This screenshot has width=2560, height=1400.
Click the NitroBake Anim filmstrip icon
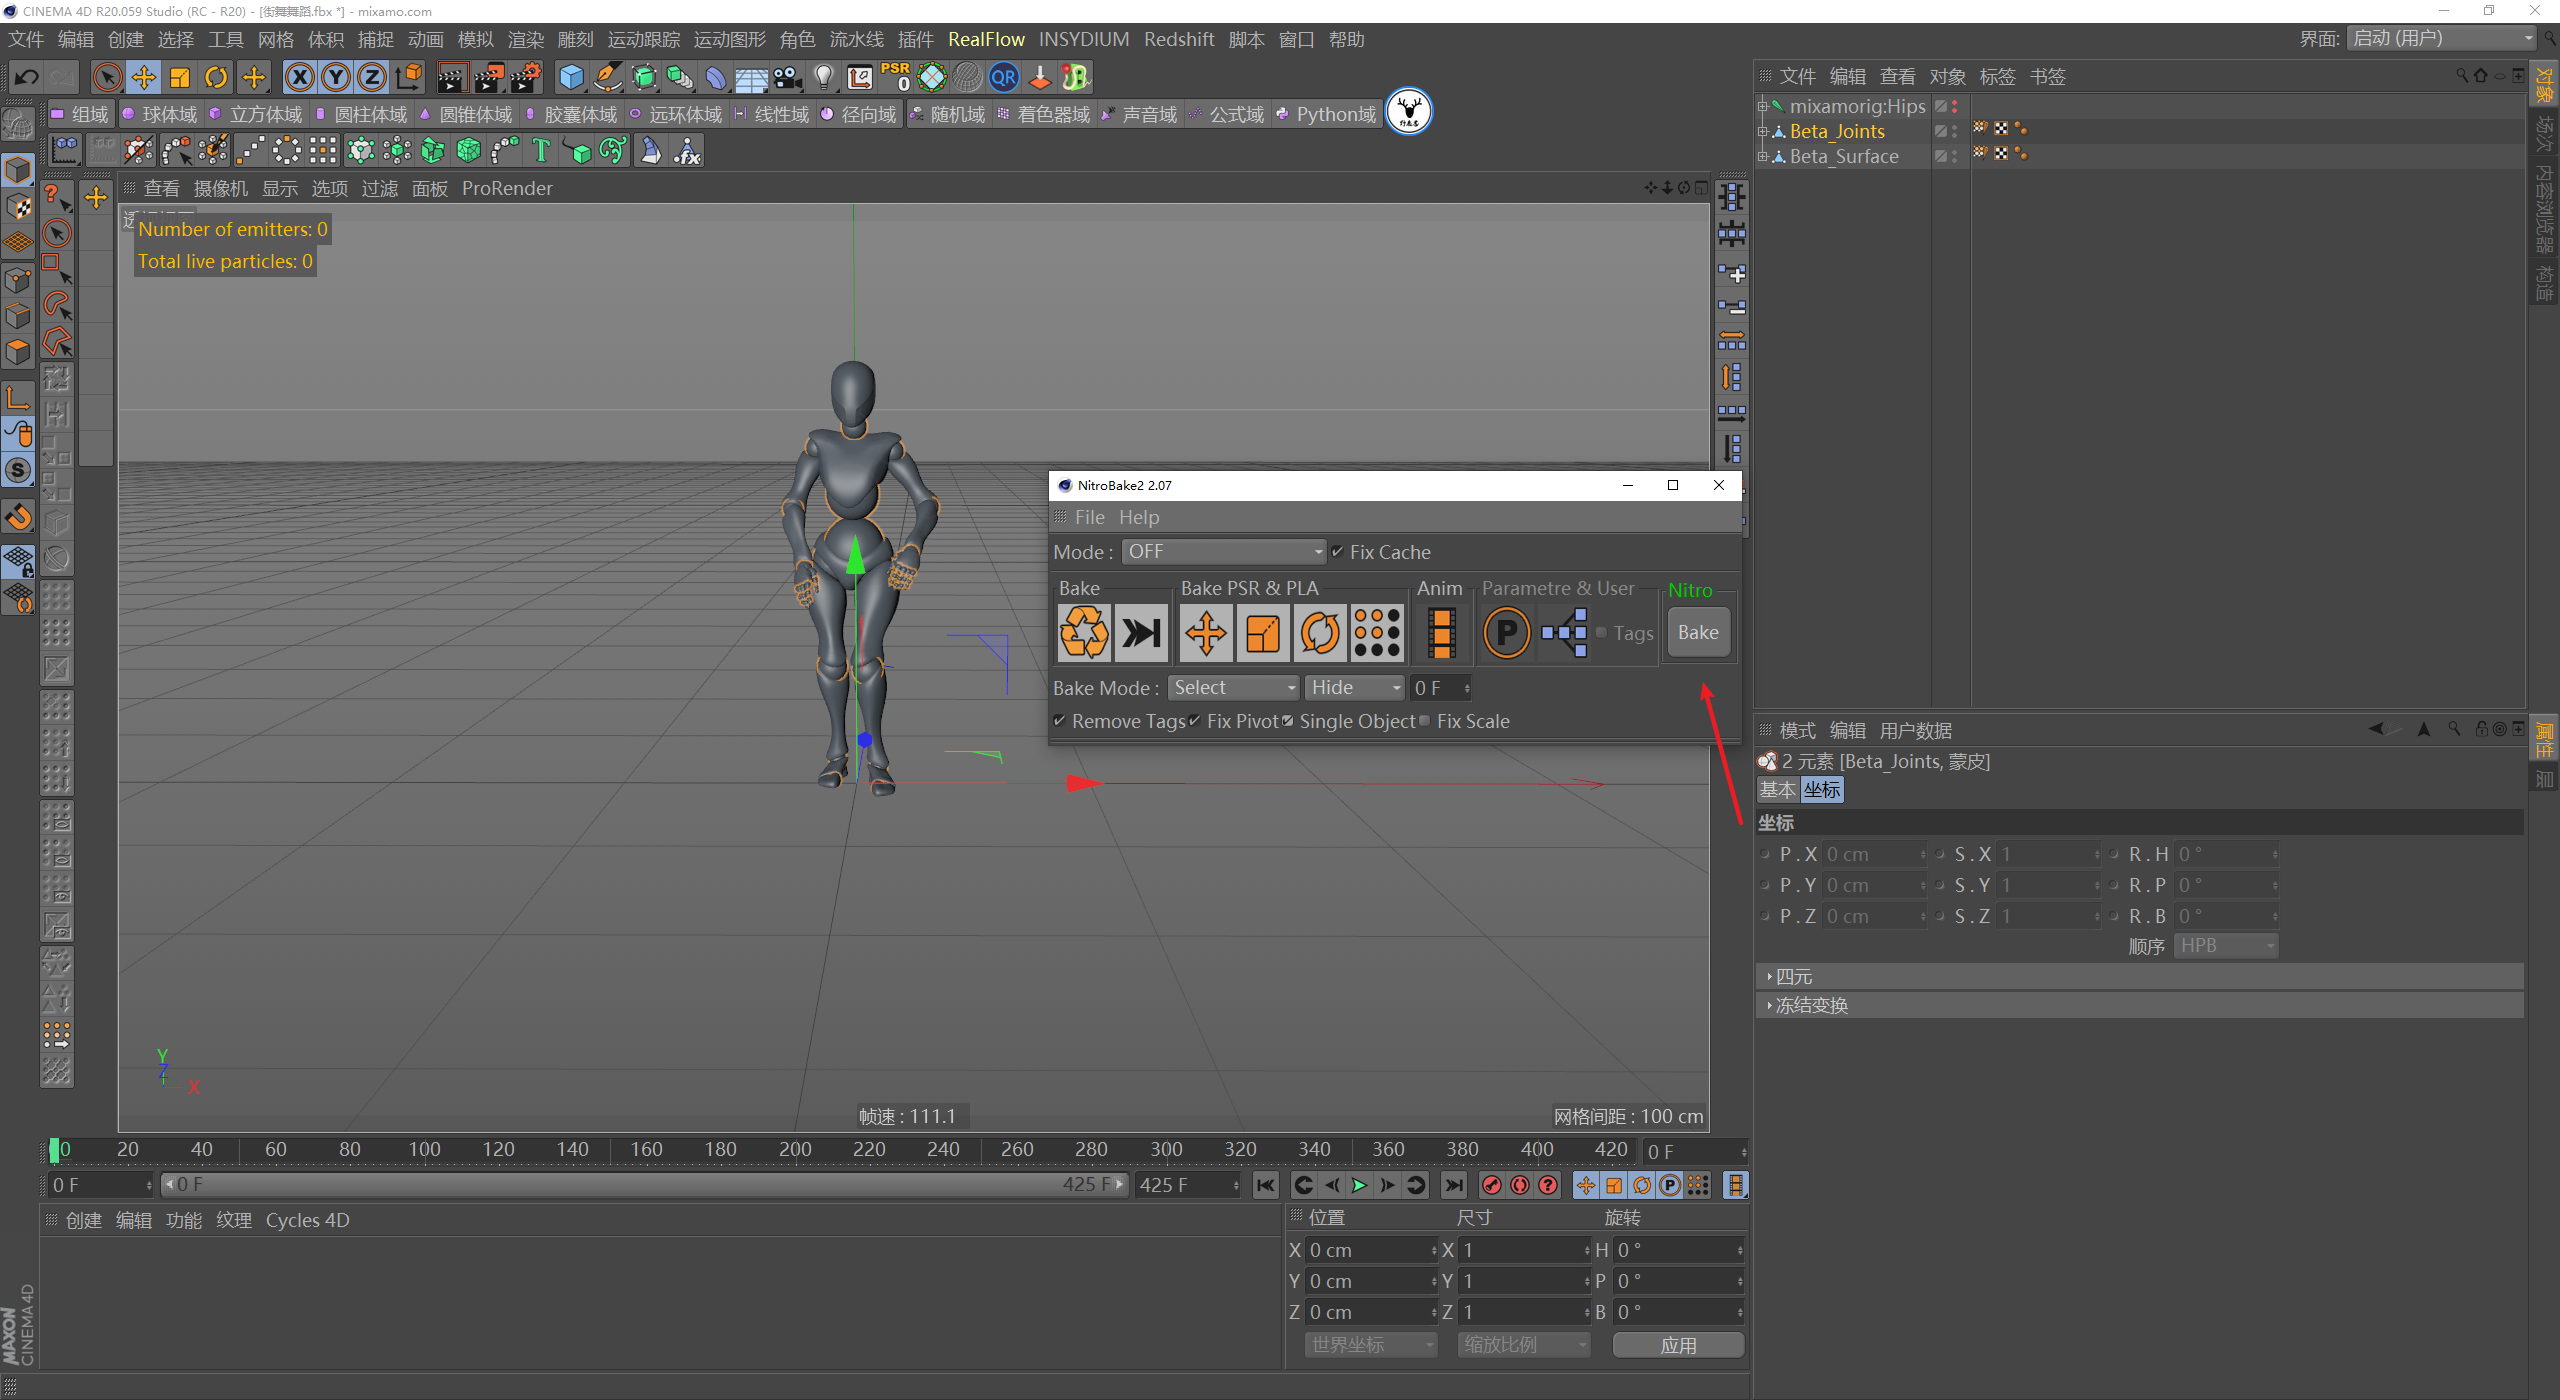(x=1441, y=633)
